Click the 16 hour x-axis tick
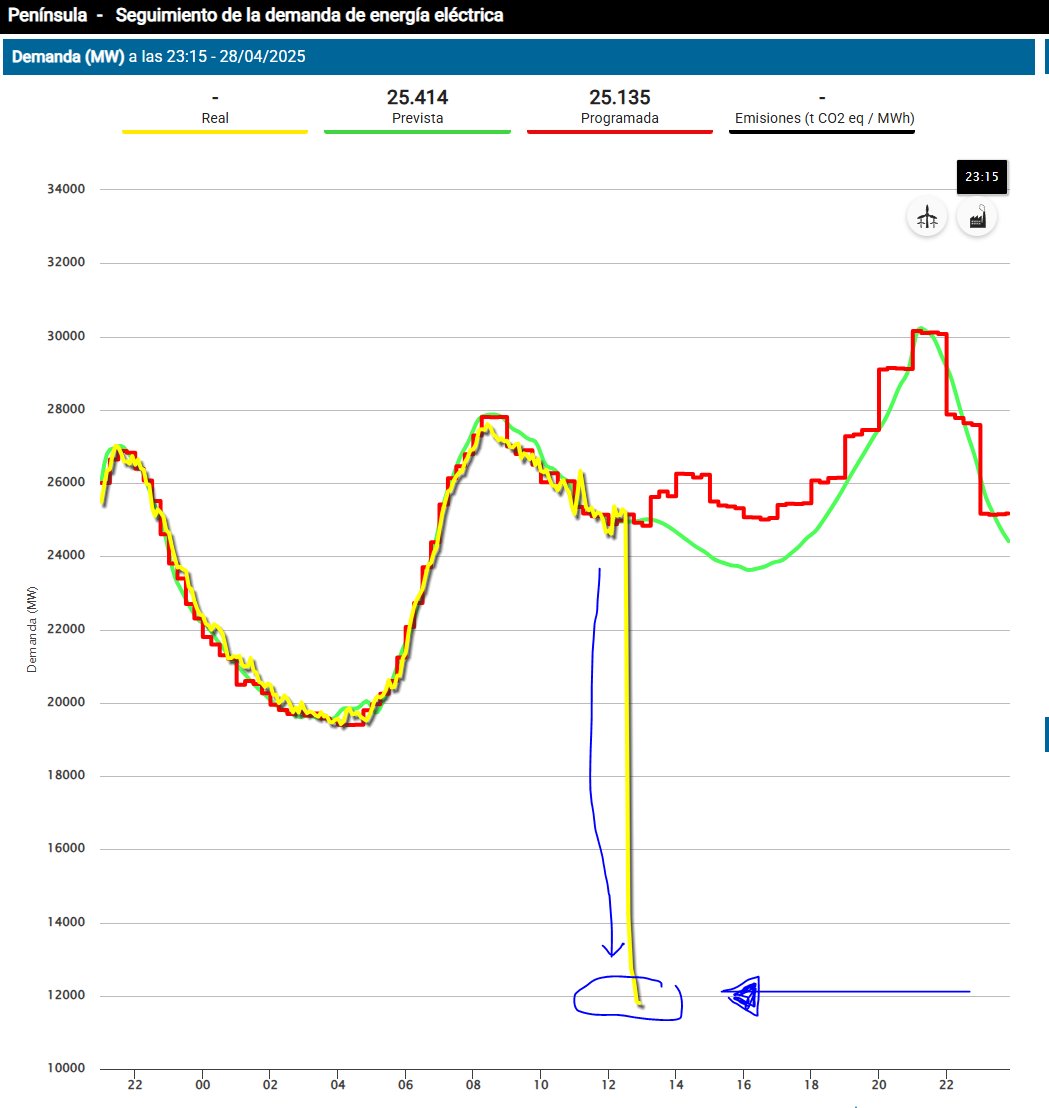Screen dimensions: 1049x1108 click(x=744, y=1084)
